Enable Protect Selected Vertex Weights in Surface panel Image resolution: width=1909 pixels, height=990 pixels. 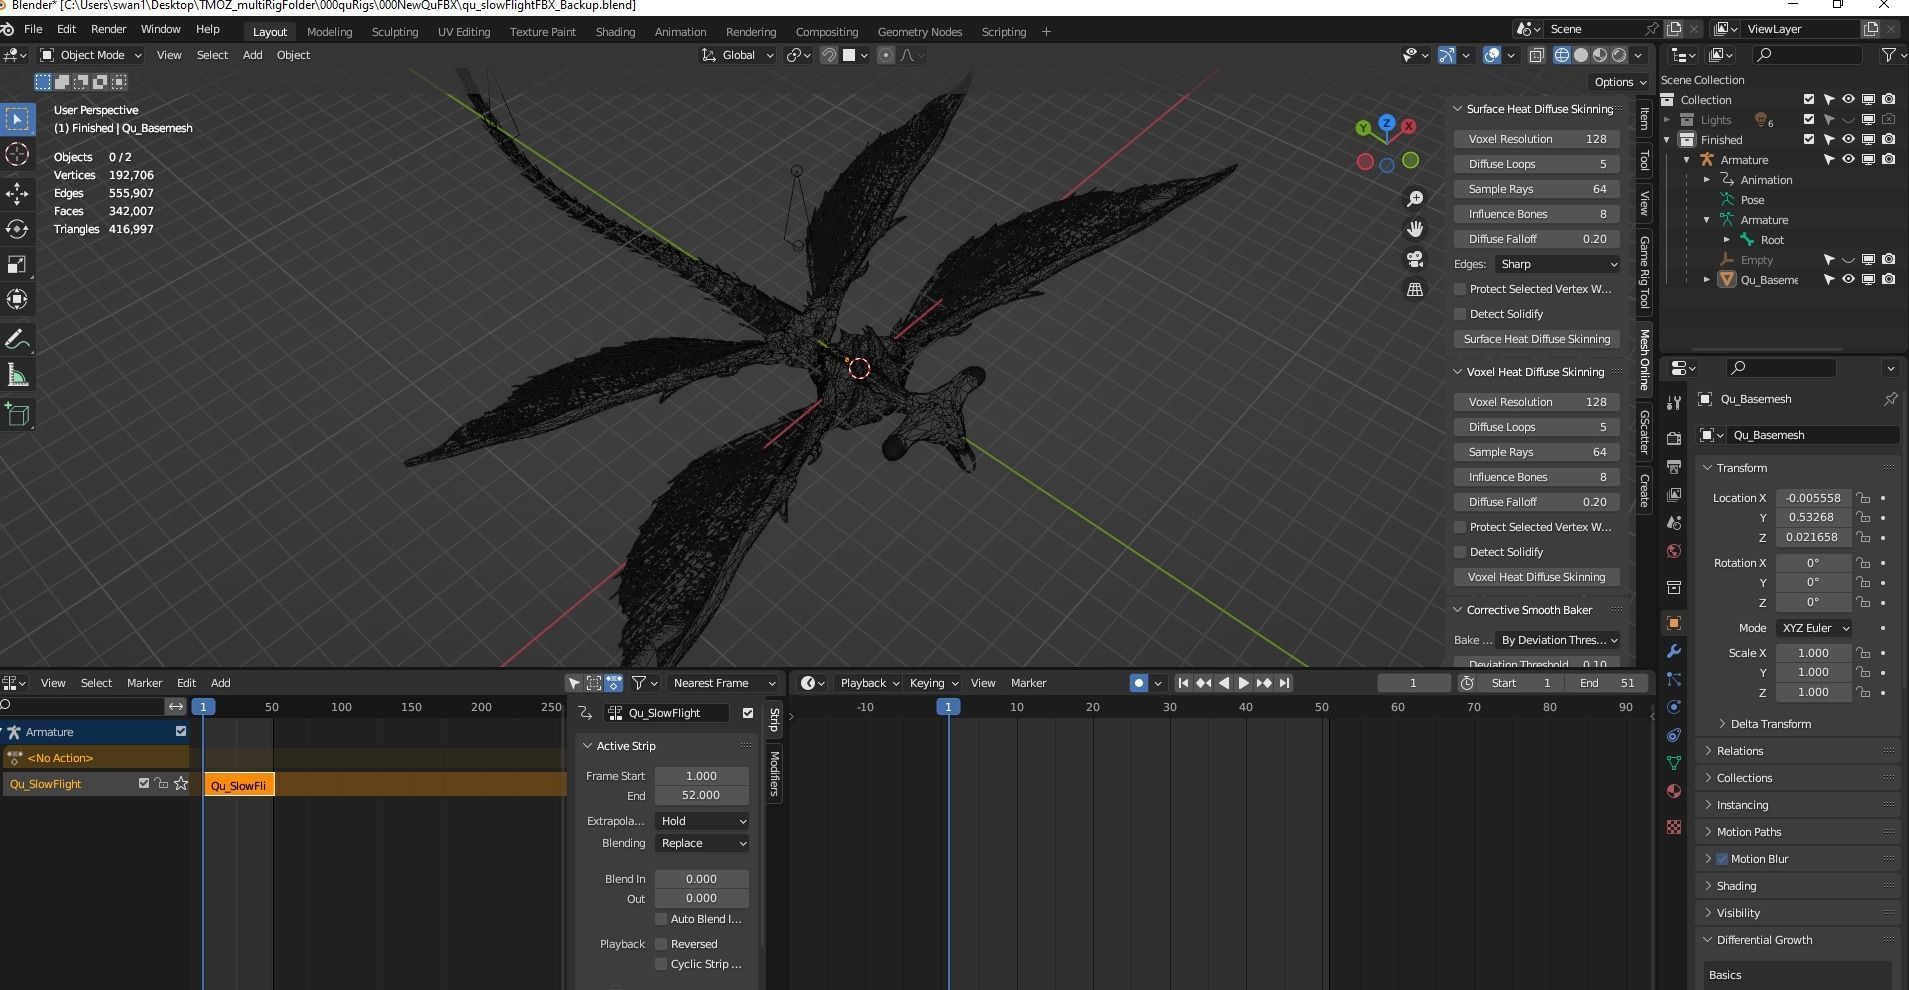(1460, 289)
